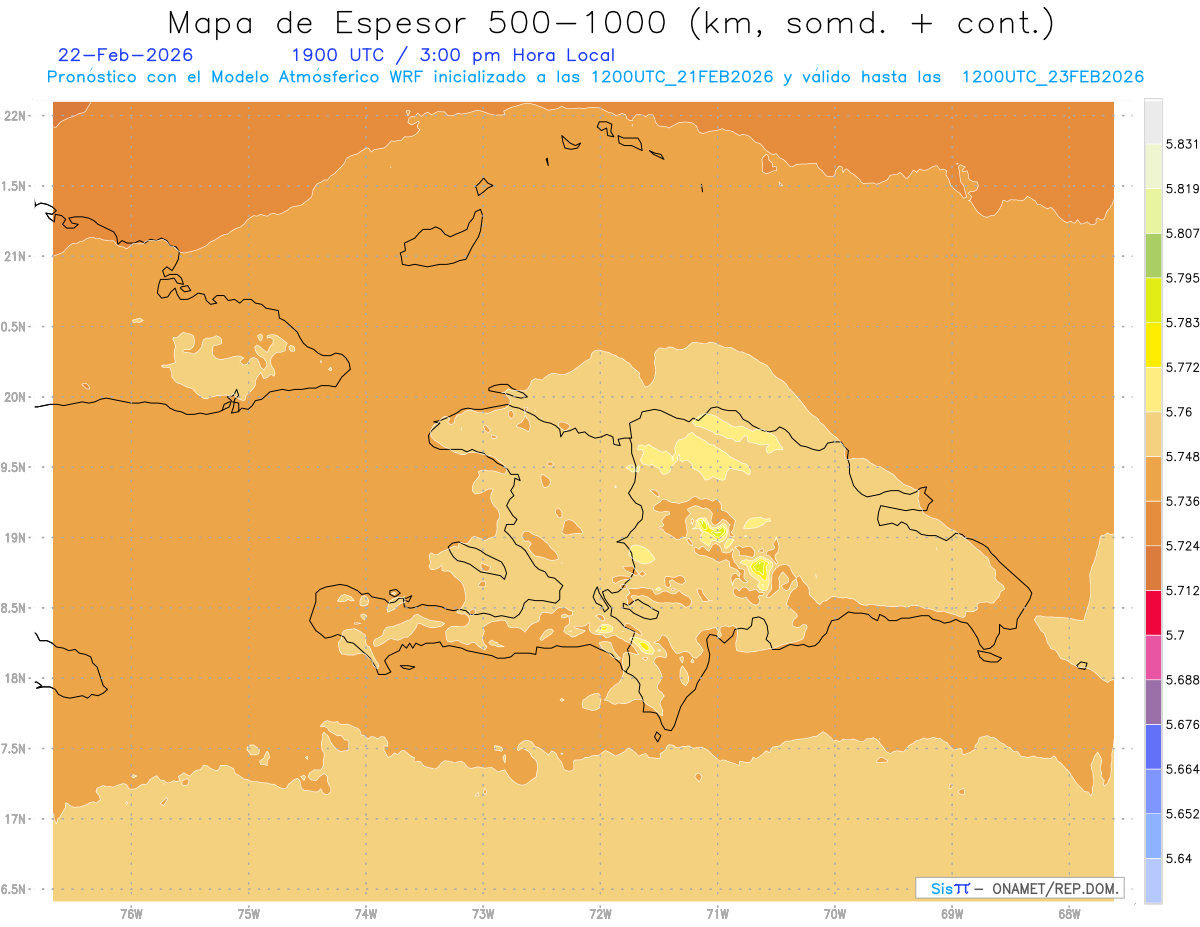Click the 71W longitude tick label
The width and height of the screenshot is (1200, 927).
pos(717,913)
